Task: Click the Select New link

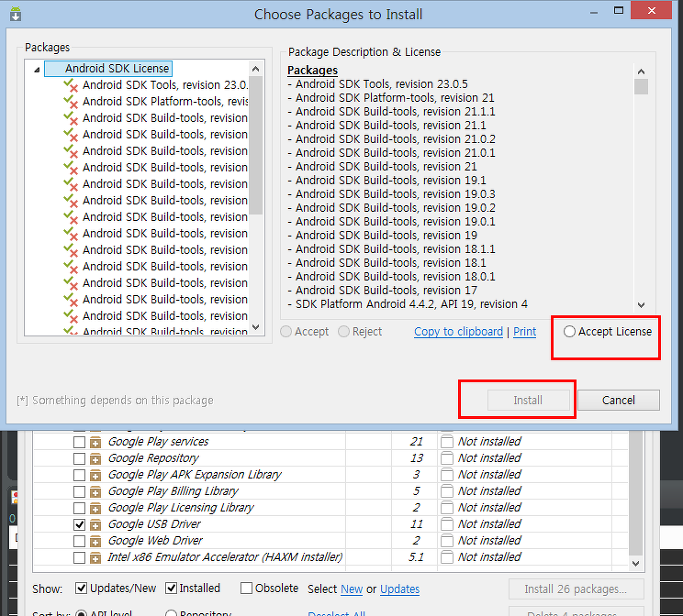Action: pos(352,589)
